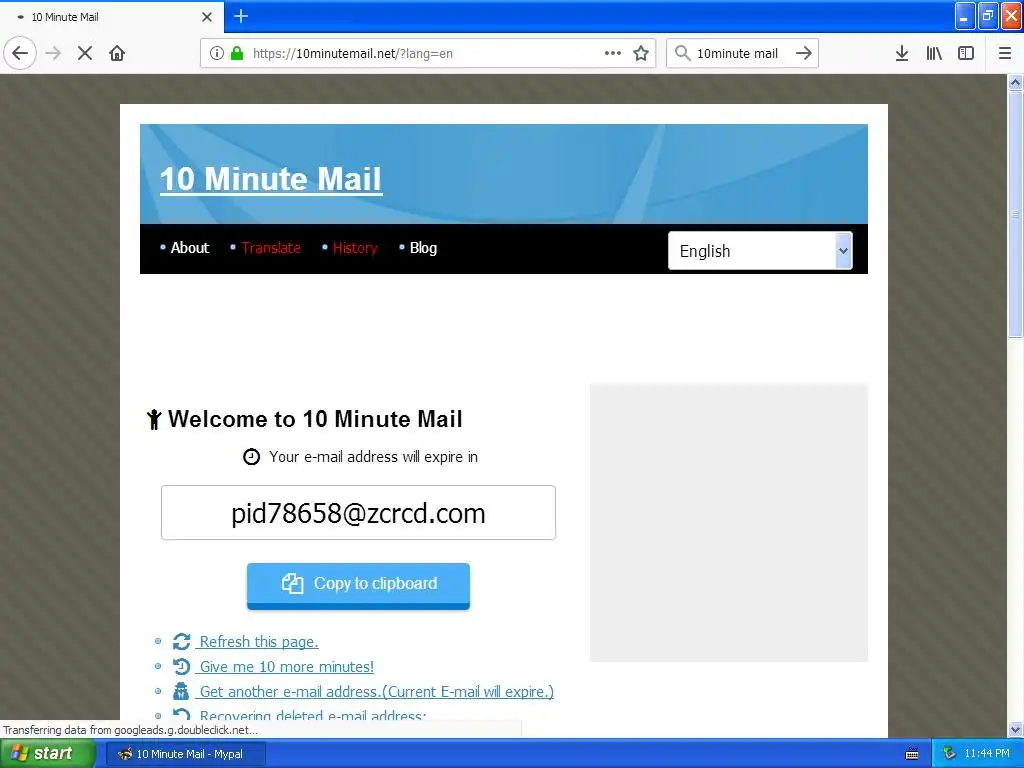
Task: Open the hamburger application menu
Action: pos(1005,53)
